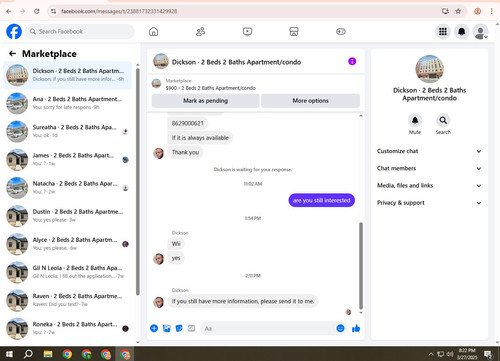Open File Explorer from taskbar

point(48,354)
